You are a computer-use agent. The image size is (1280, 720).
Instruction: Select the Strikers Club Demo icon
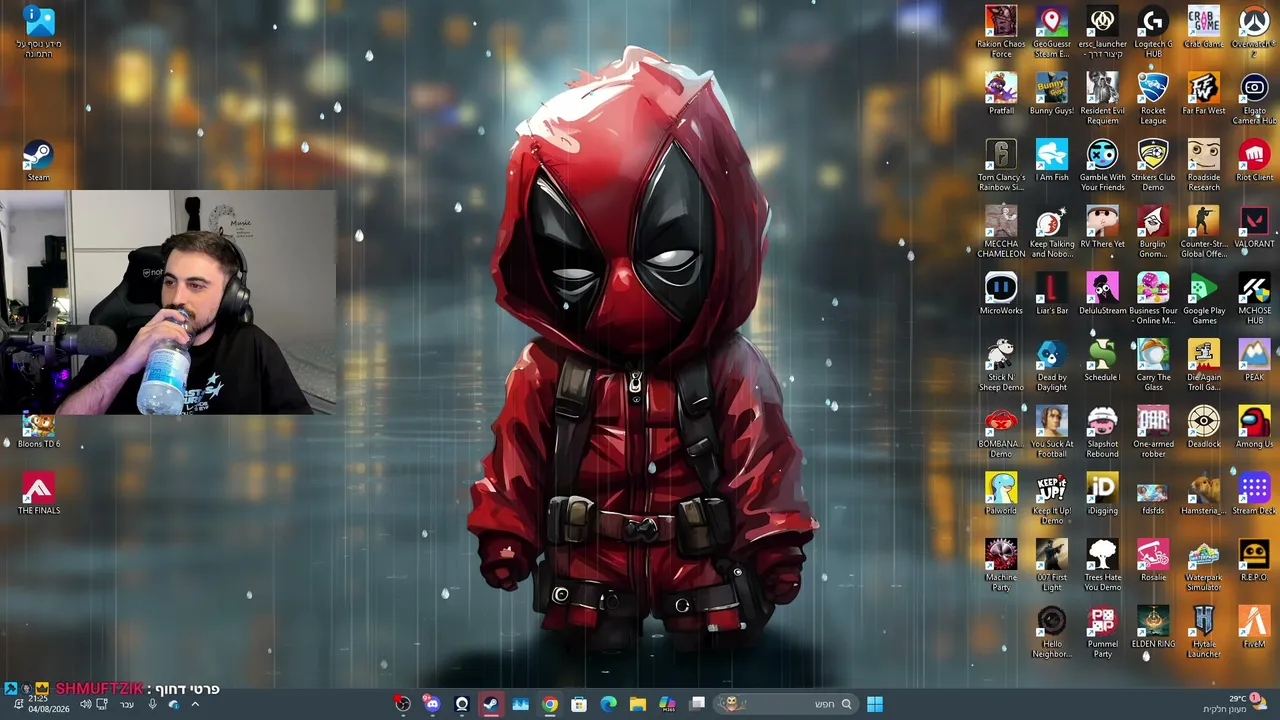click(1153, 165)
